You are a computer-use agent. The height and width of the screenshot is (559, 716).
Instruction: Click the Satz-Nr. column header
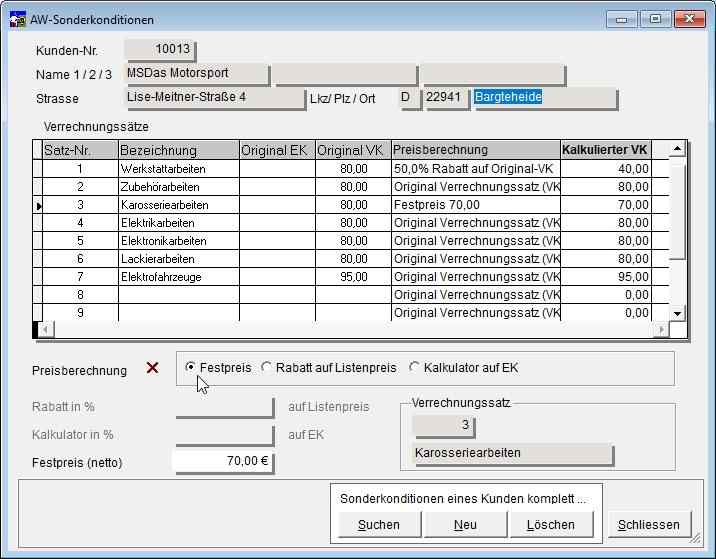[x=80, y=150]
